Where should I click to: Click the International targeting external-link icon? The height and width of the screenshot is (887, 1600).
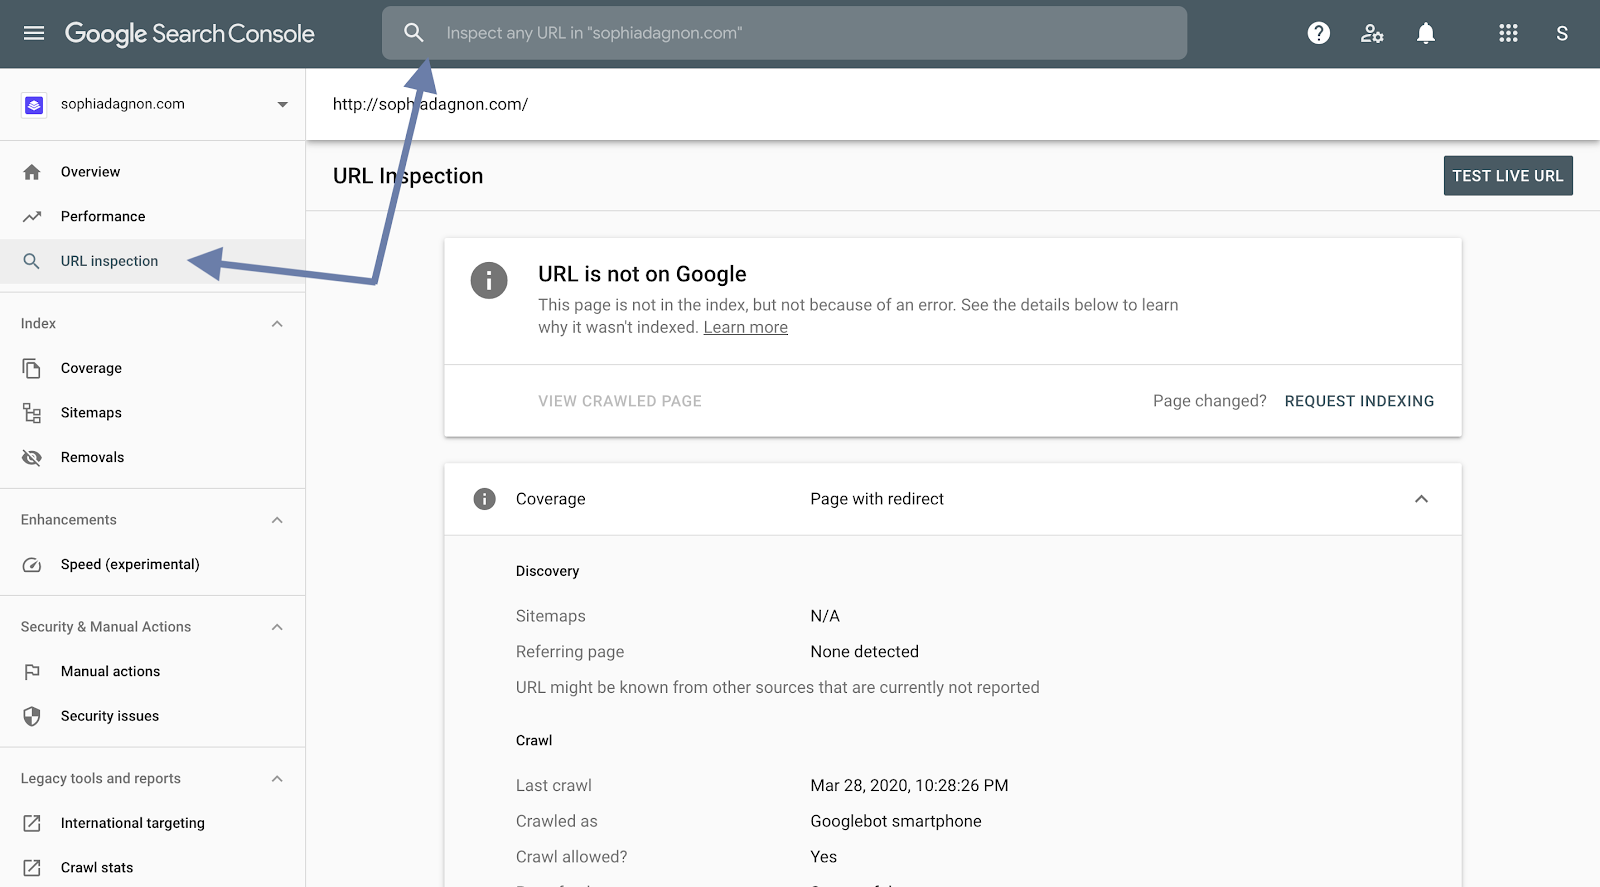point(32,823)
